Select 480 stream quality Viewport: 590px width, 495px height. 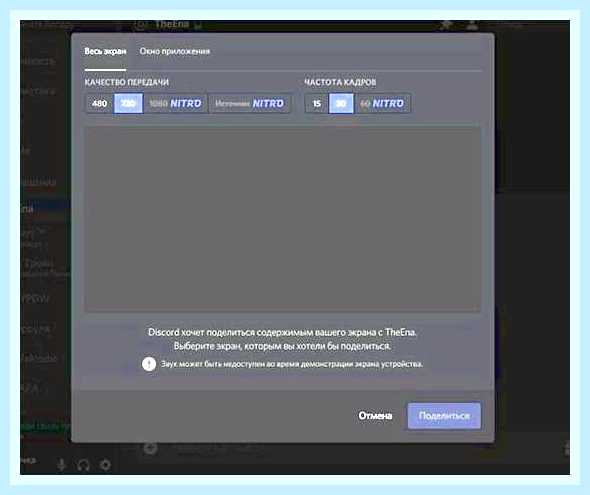click(x=100, y=103)
